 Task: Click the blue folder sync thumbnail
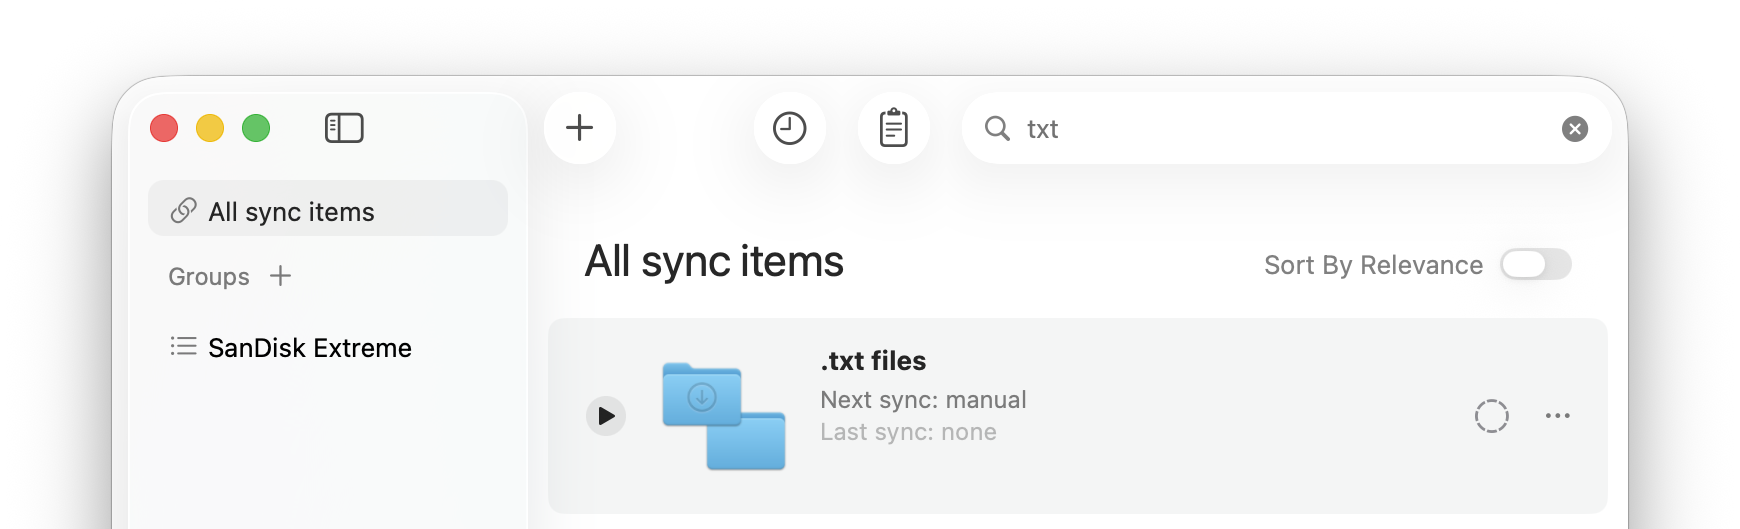point(723,416)
